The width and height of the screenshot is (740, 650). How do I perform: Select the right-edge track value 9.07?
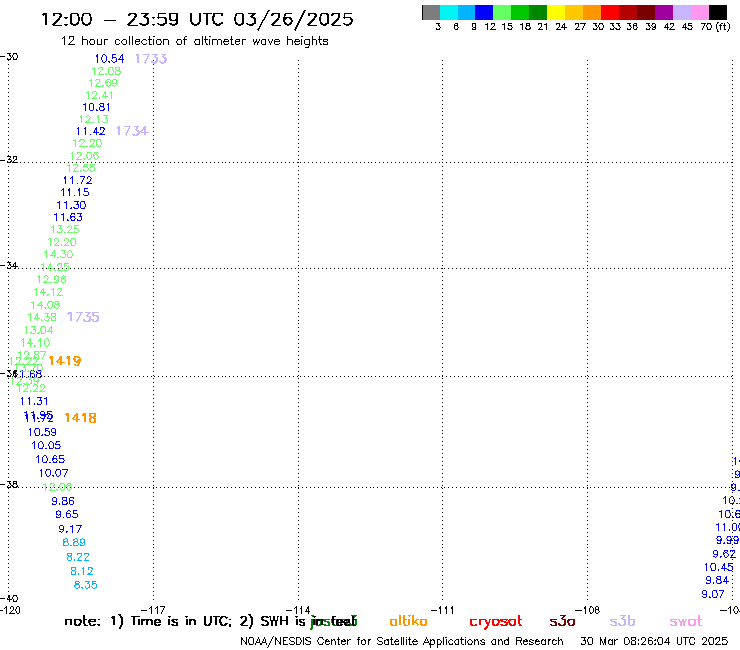713,594
